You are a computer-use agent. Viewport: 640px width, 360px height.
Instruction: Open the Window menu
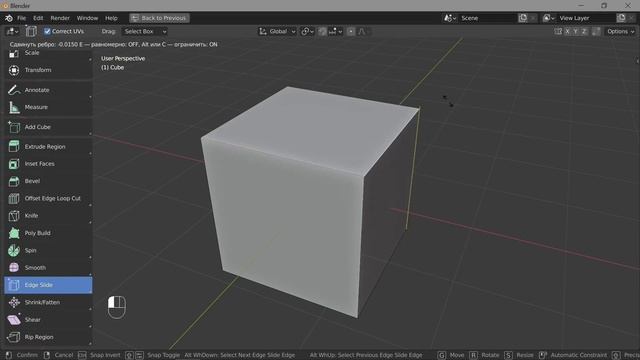[87, 18]
